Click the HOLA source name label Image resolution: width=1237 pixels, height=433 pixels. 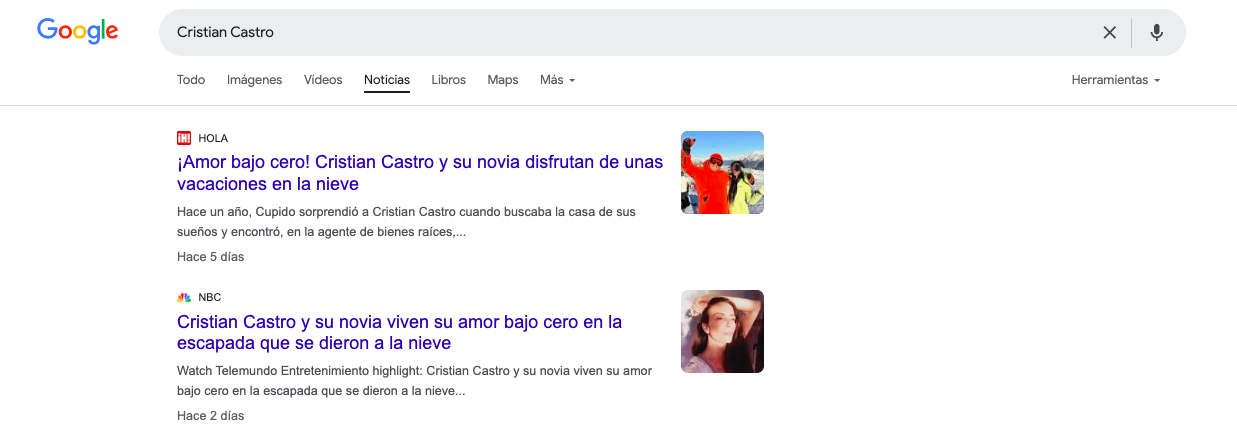click(x=213, y=138)
